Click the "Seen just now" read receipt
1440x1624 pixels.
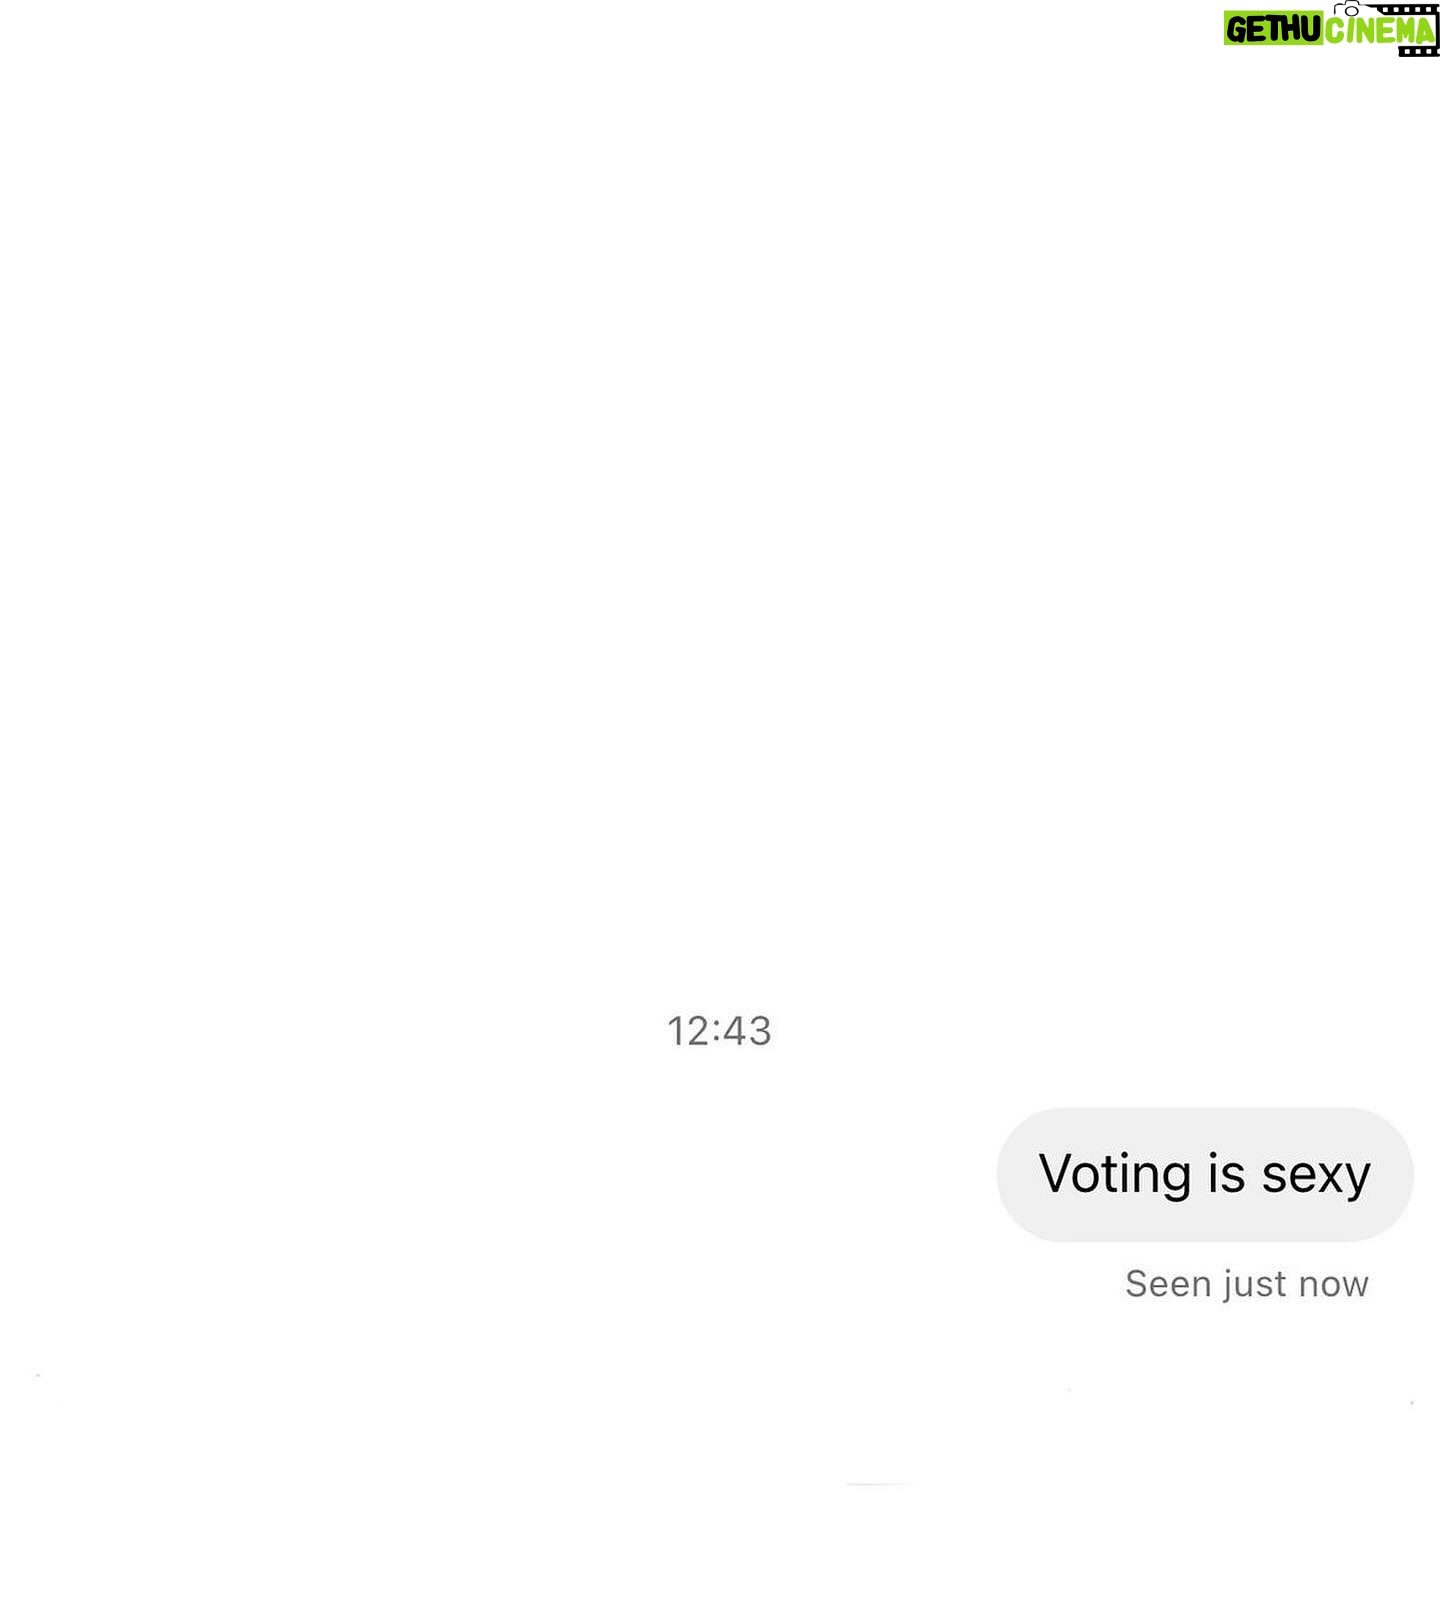click(1246, 1284)
